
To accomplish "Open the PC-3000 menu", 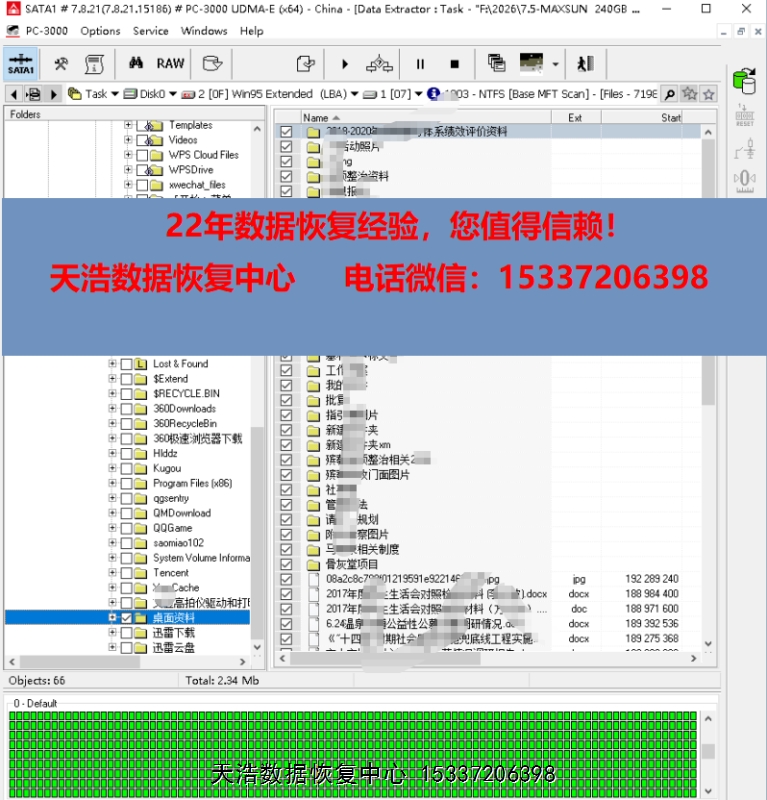I will pos(46,31).
